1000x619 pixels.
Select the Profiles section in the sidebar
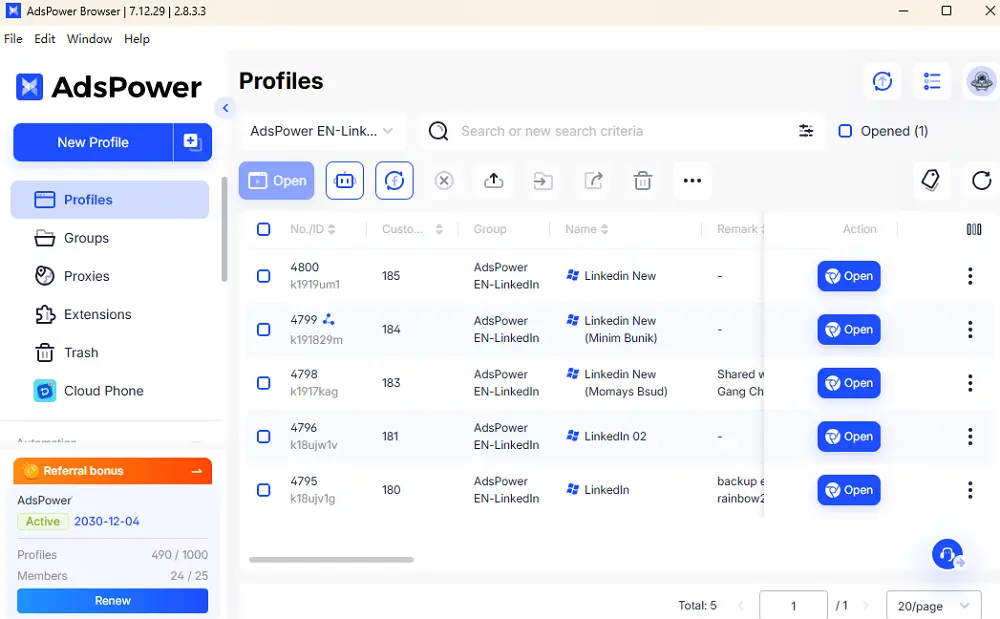[x=88, y=199]
